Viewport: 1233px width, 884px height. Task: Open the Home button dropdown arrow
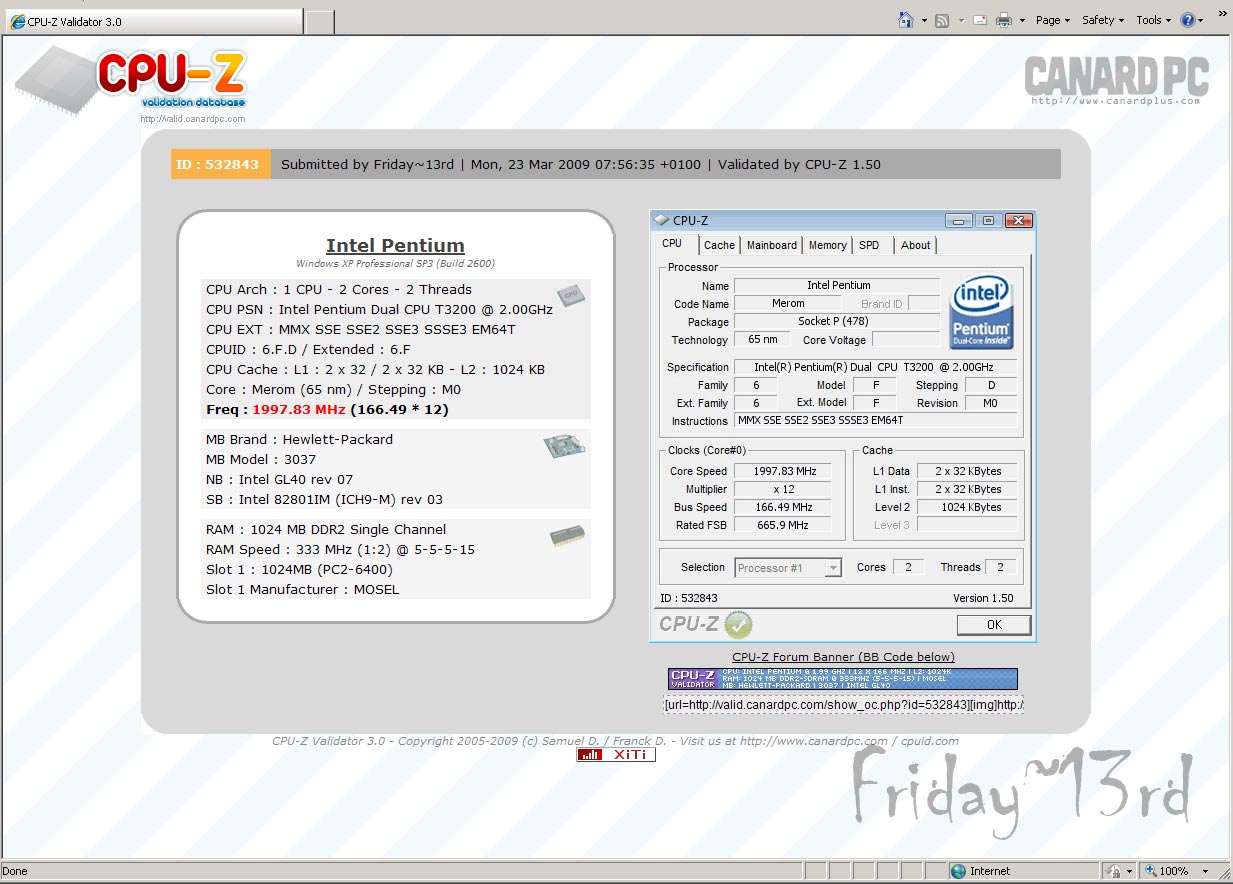click(x=924, y=21)
